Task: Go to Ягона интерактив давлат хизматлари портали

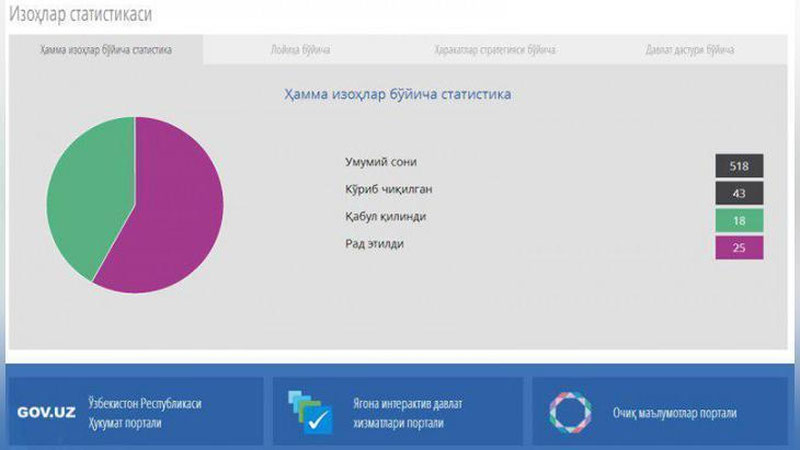Action: coord(410,412)
